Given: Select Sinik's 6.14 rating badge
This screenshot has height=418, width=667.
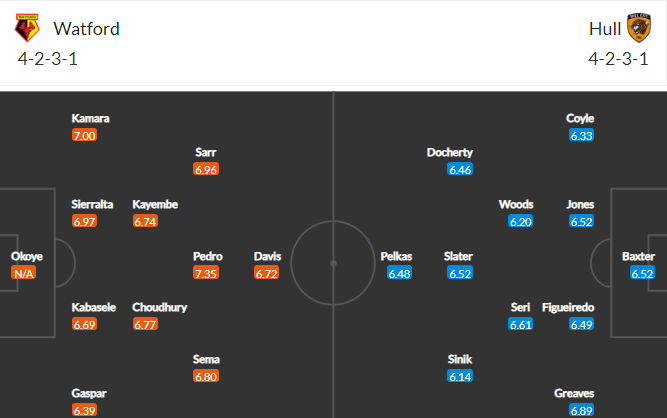Looking at the screenshot, I should 460,376.
